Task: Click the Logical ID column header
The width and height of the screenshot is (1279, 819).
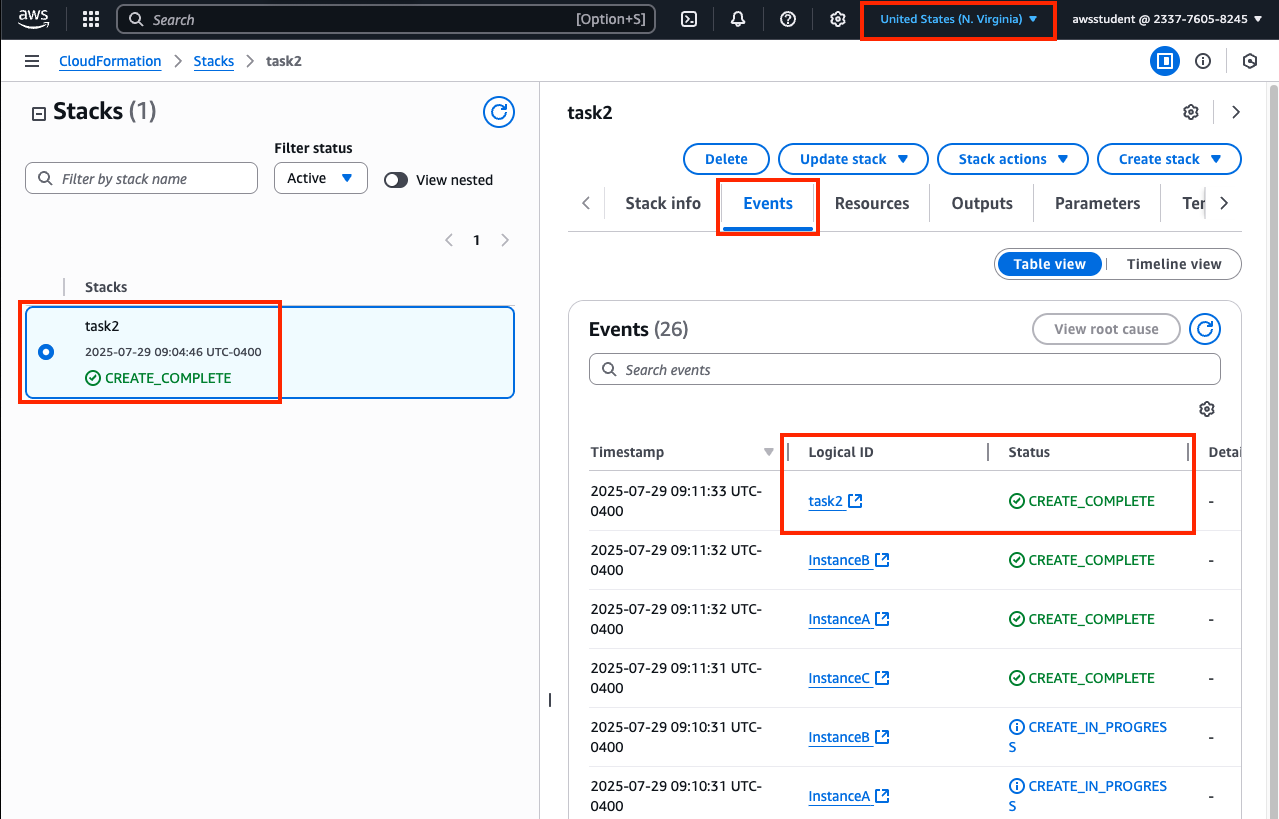Action: [x=841, y=452]
